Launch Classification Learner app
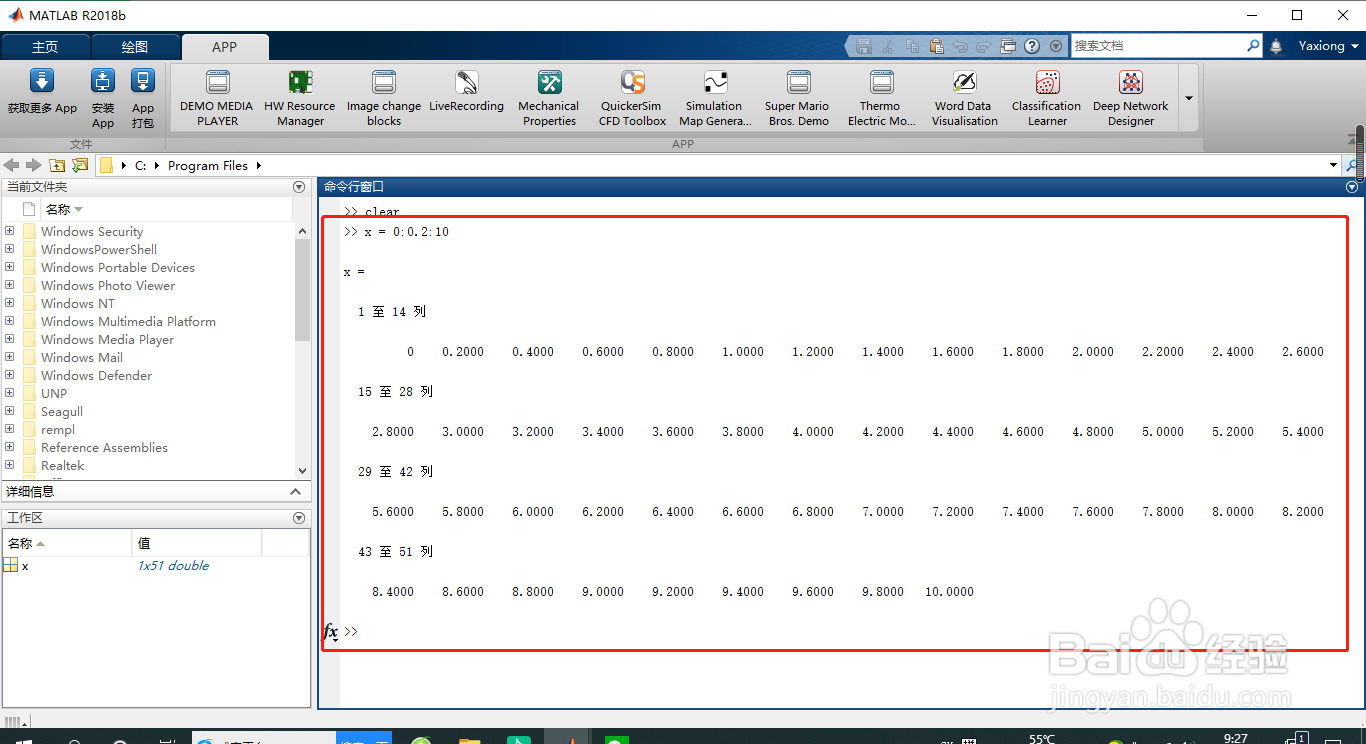The image size is (1366, 744). tap(1047, 98)
